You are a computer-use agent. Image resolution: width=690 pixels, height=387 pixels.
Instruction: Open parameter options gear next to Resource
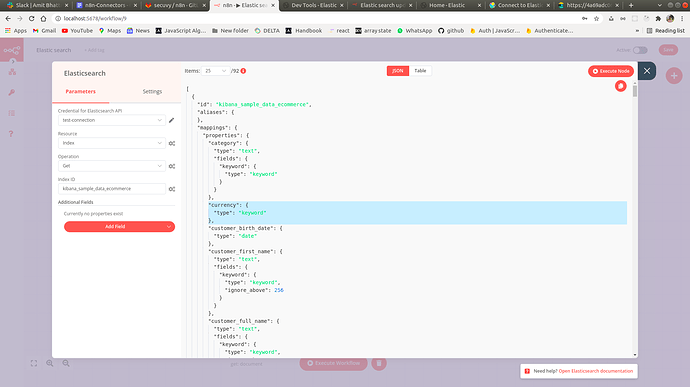pos(172,143)
